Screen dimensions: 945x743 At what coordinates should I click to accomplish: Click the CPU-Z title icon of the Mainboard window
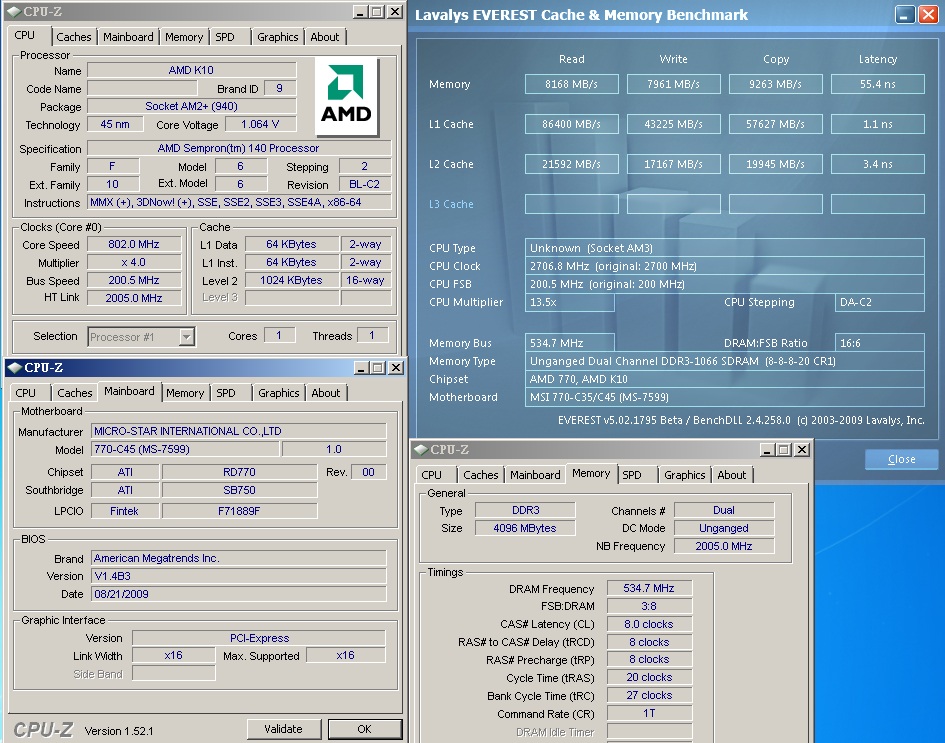coord(15,368)
